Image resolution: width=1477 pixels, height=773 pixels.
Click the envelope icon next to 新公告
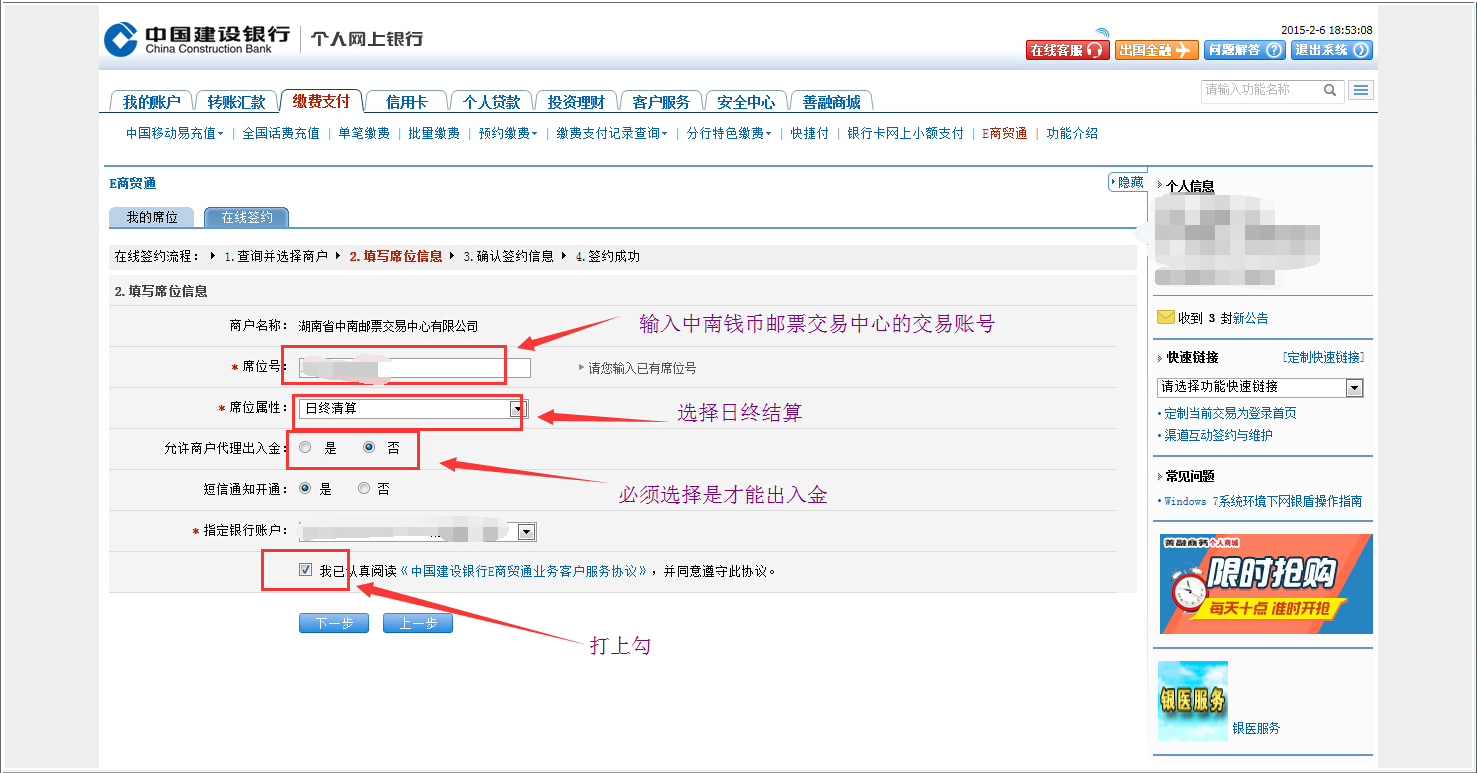point(1165,318)
